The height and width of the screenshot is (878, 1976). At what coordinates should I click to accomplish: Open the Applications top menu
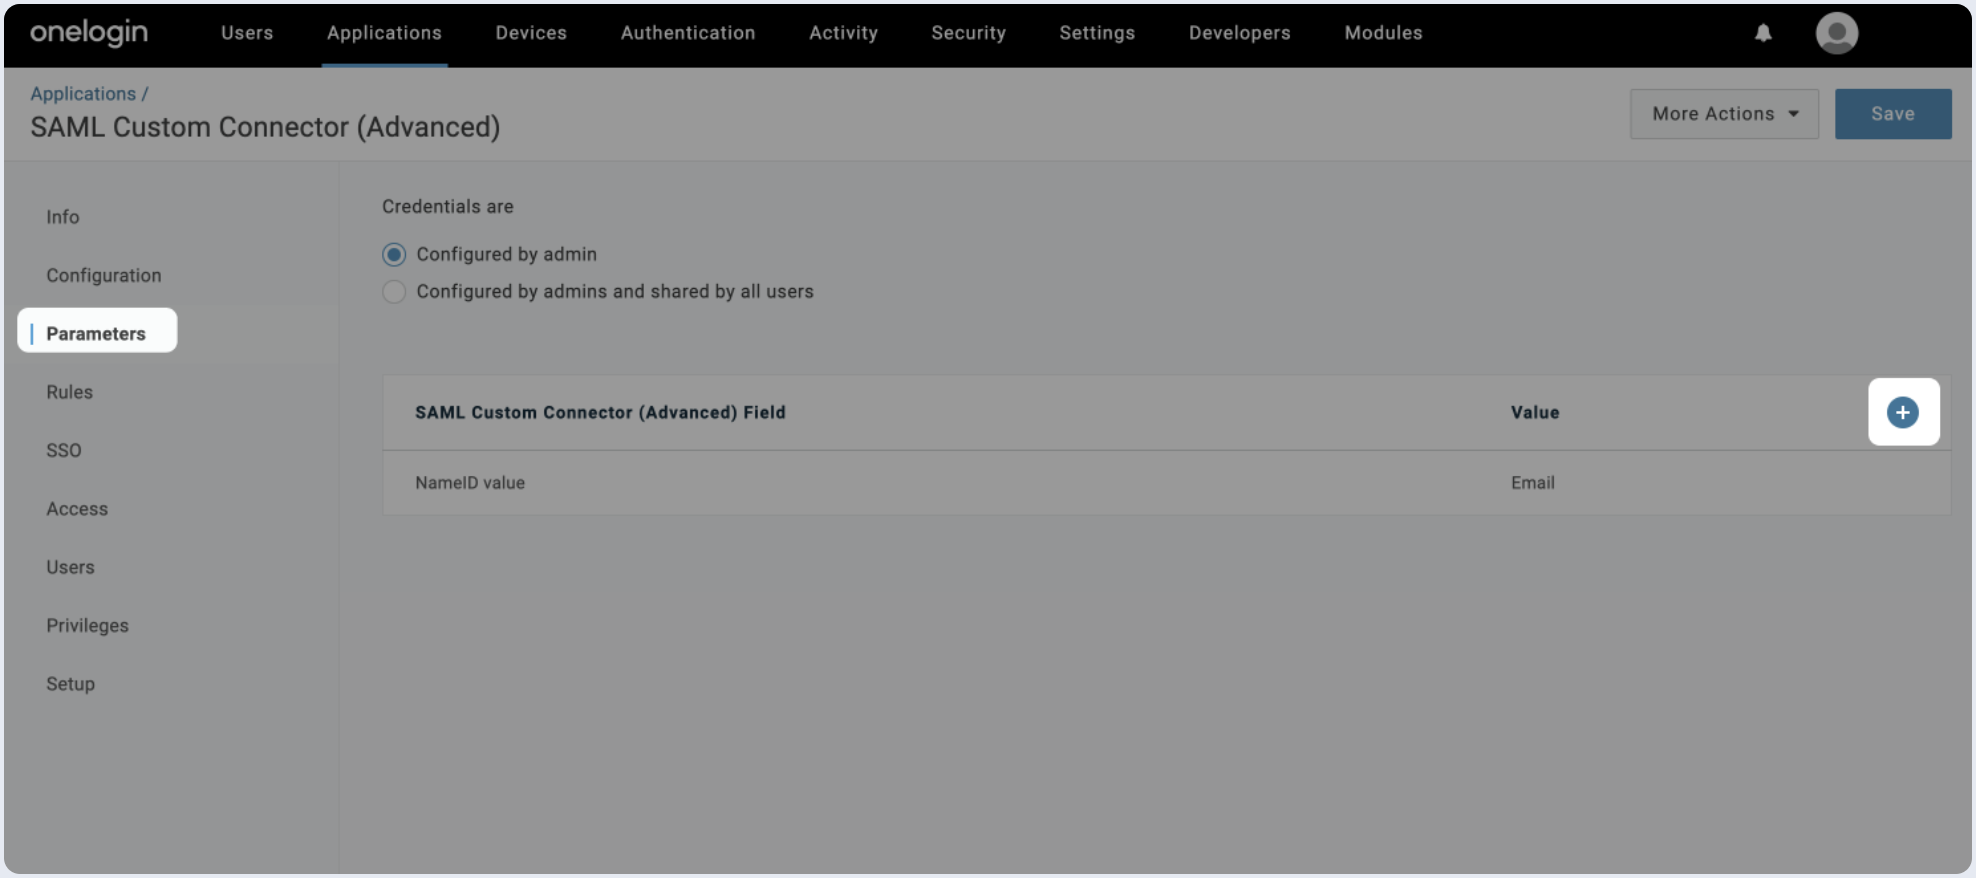click(384, 33)
